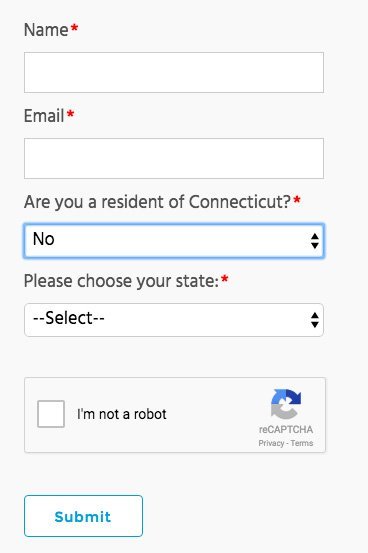Viewport: 368px width, 553px height.
Task: Click the up-down arrows on the No dropdown
Action: tap(315, 241)
